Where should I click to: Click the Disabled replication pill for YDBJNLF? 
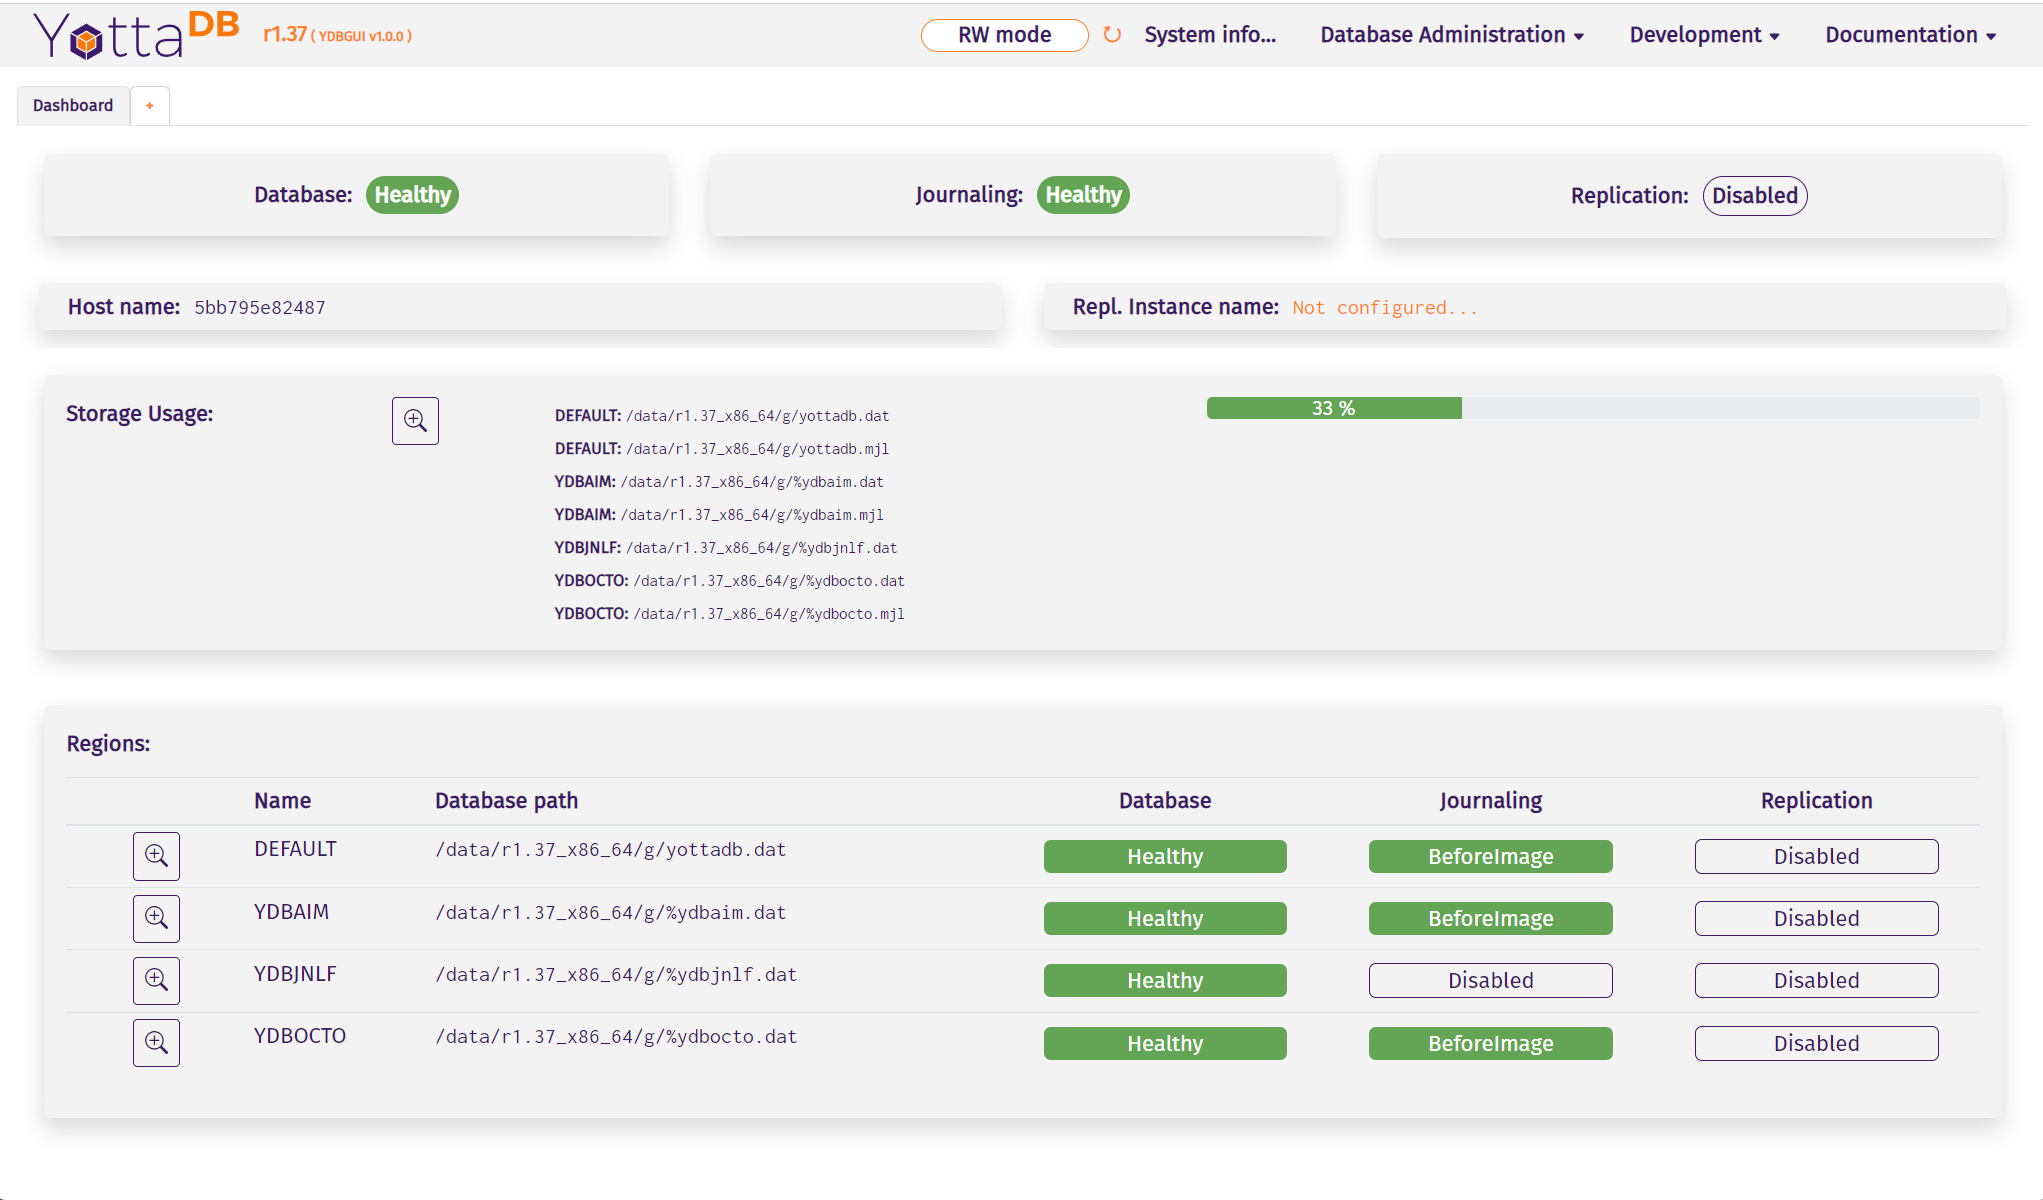[x=1816, y=981]
